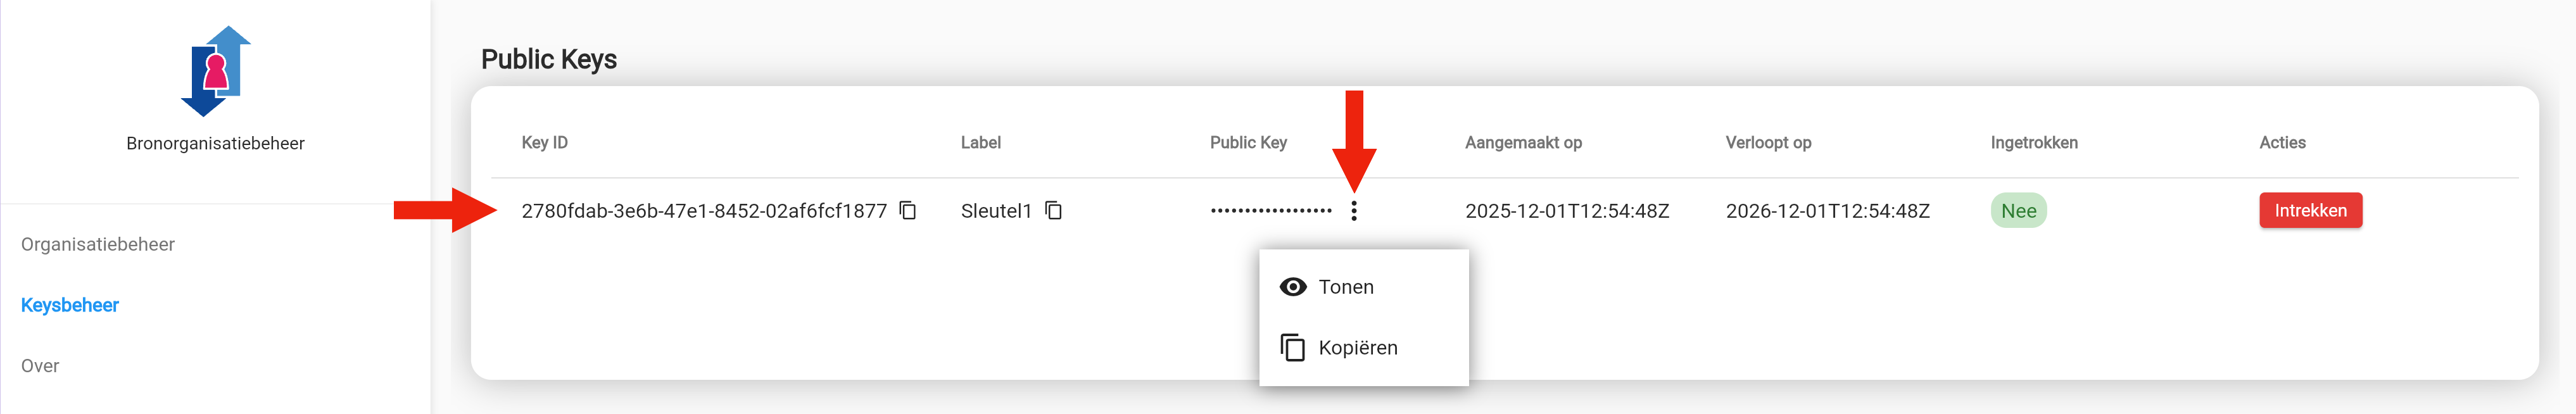Click the copy icon next to Kopiëren
This screenshot has height=414, width=2576.
tap(1291, 347)
